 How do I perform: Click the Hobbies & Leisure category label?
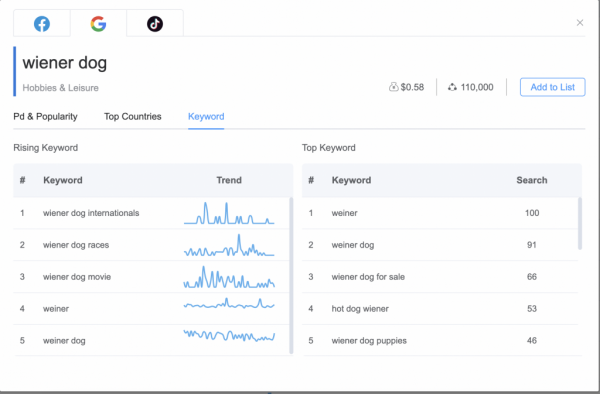tap(60, 88)
